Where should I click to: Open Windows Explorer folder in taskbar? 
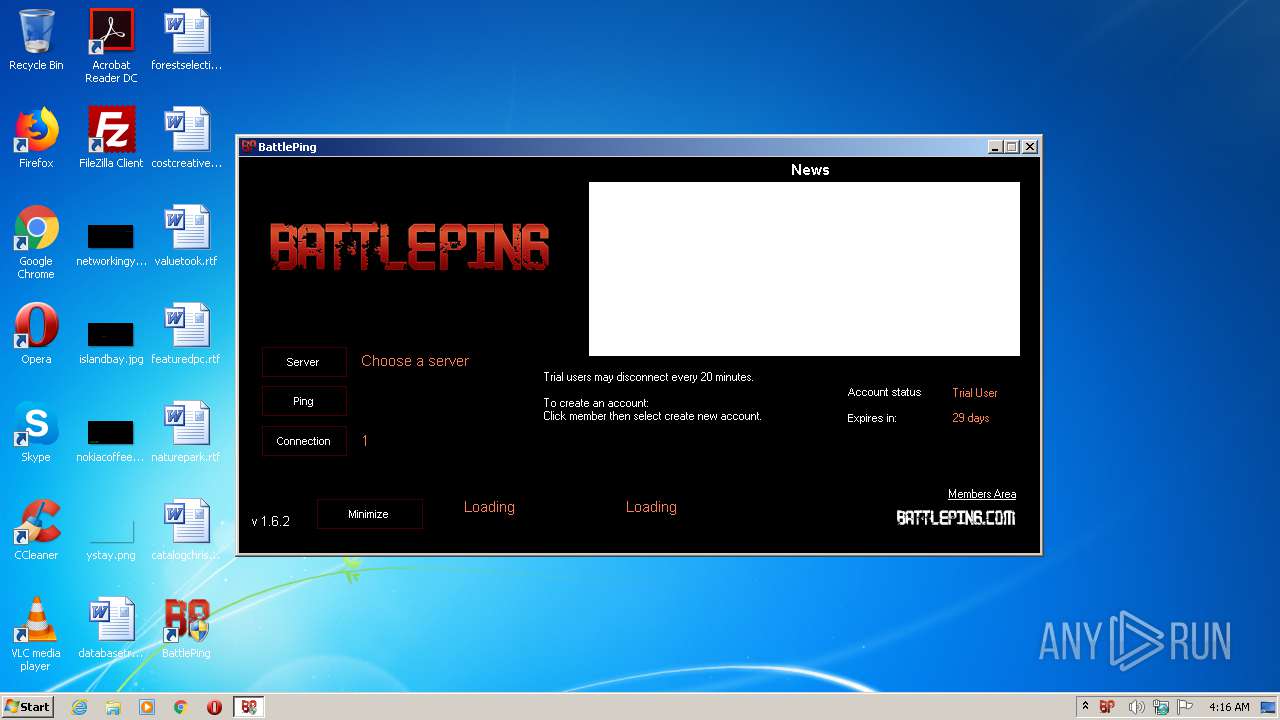(113, 707)
